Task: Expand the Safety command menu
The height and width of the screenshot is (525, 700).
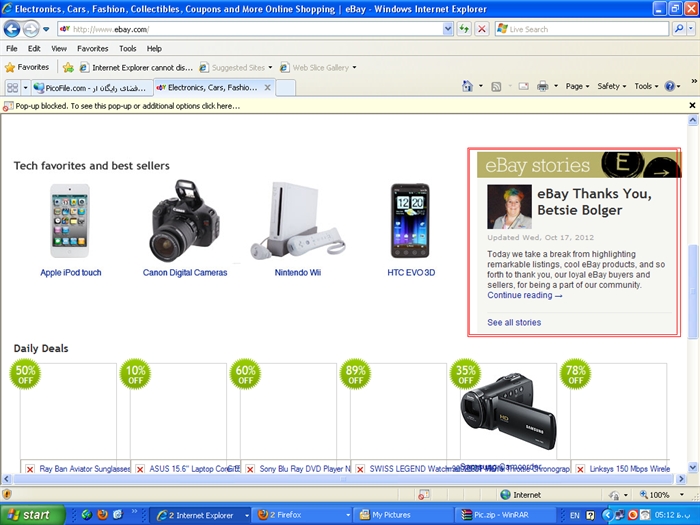Action: (x=611, y=86)
